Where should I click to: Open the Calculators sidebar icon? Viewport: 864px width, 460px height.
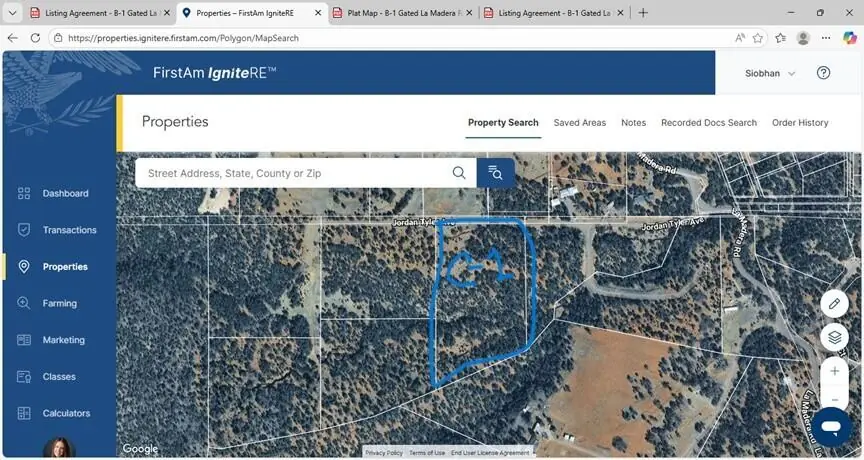coord(24,413)
